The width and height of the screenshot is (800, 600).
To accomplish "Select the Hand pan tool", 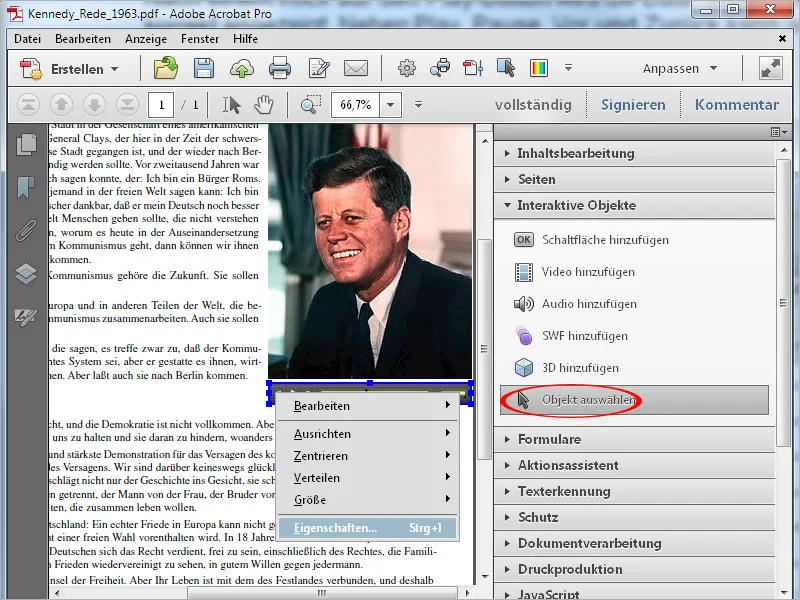I will coord(264,105).
